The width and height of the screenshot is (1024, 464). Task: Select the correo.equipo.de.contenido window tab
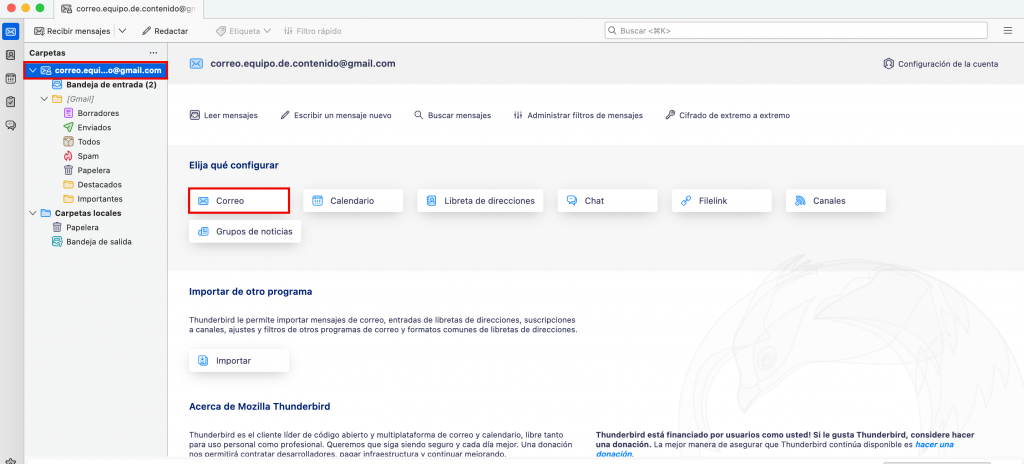130,9
